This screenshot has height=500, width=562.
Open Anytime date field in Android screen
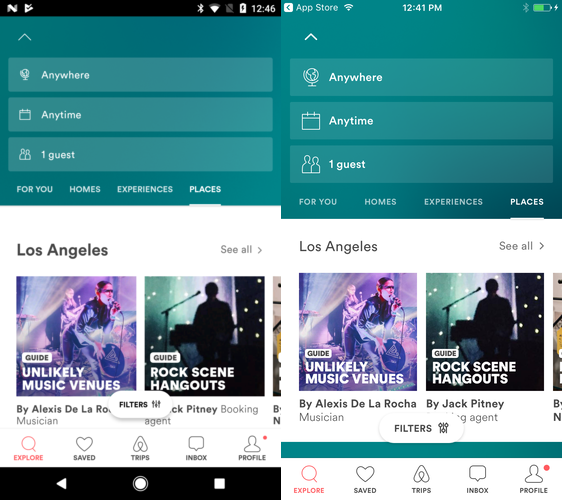[x=140, y=114]
